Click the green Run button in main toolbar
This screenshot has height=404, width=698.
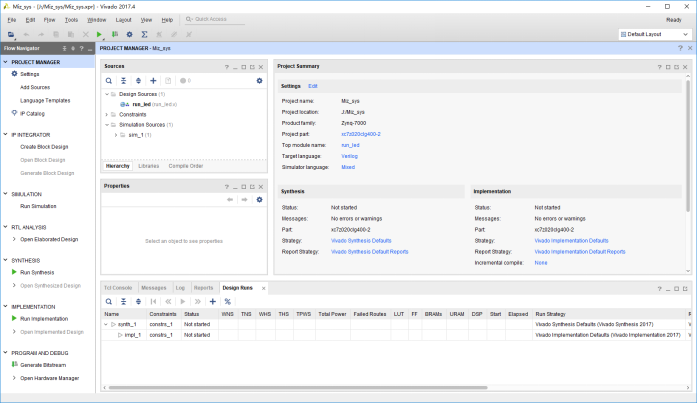99,34
